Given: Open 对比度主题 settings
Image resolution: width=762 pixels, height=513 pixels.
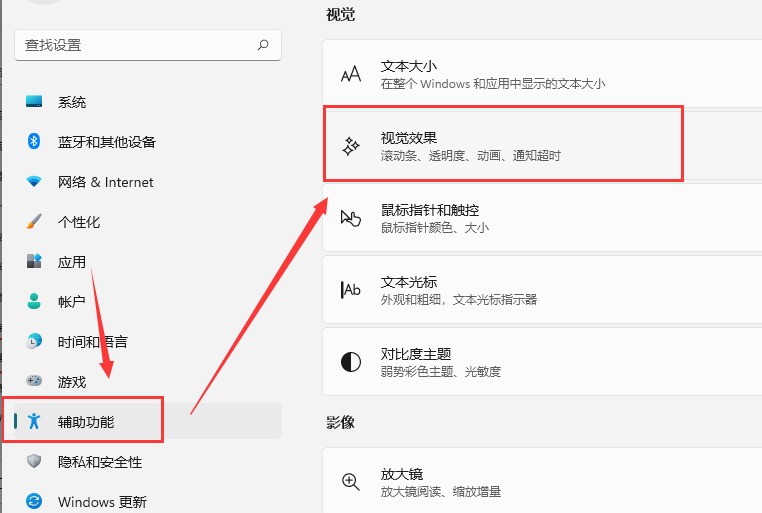Looking at the screenshot, I should coord(542,361).
